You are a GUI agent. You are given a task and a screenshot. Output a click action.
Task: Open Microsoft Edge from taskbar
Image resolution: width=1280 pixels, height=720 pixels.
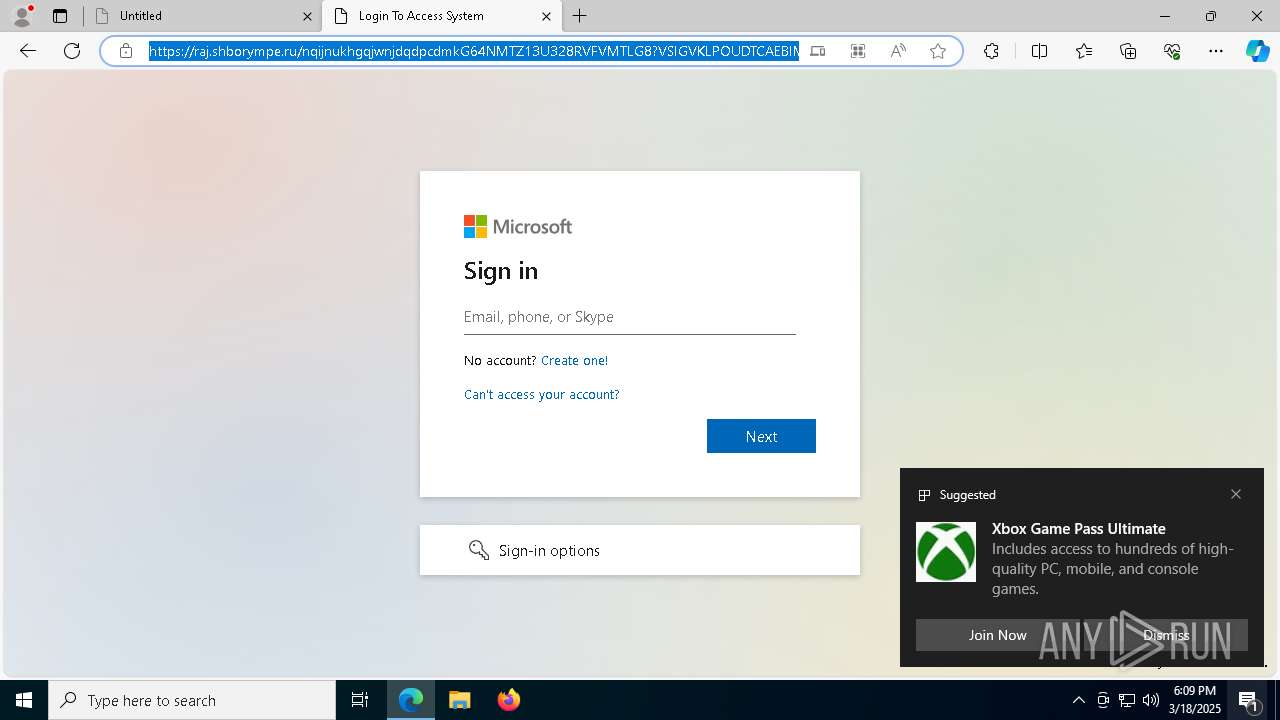click(x=411, y=700)
